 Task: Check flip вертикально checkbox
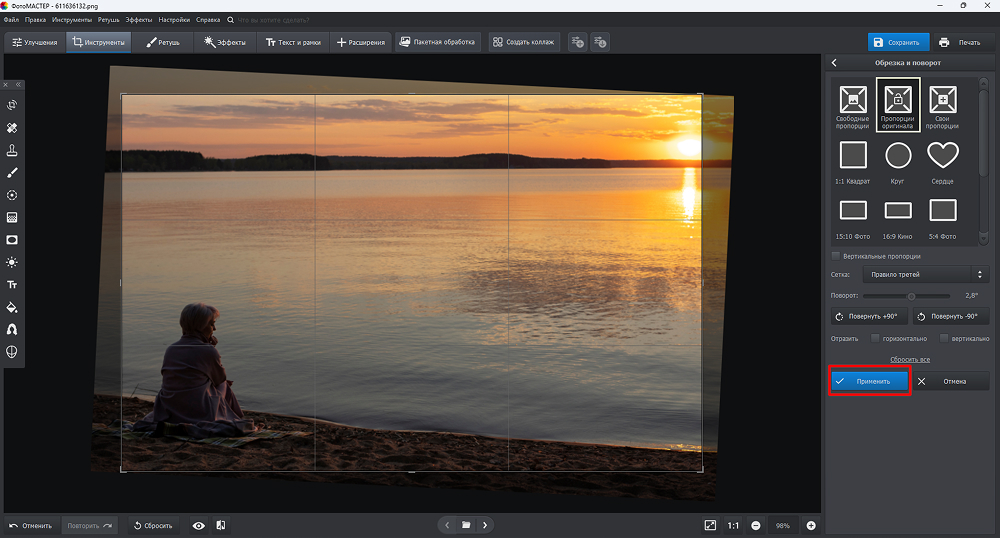click(x=944, y=338)
